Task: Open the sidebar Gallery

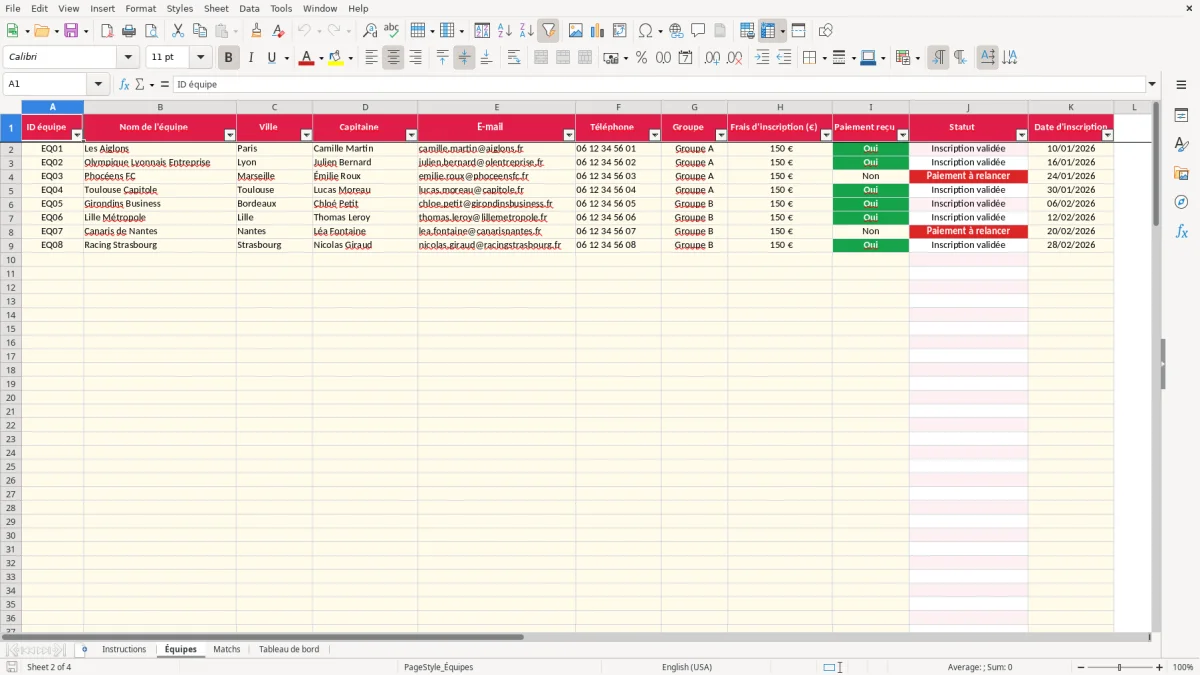Action: (1181, 173)
